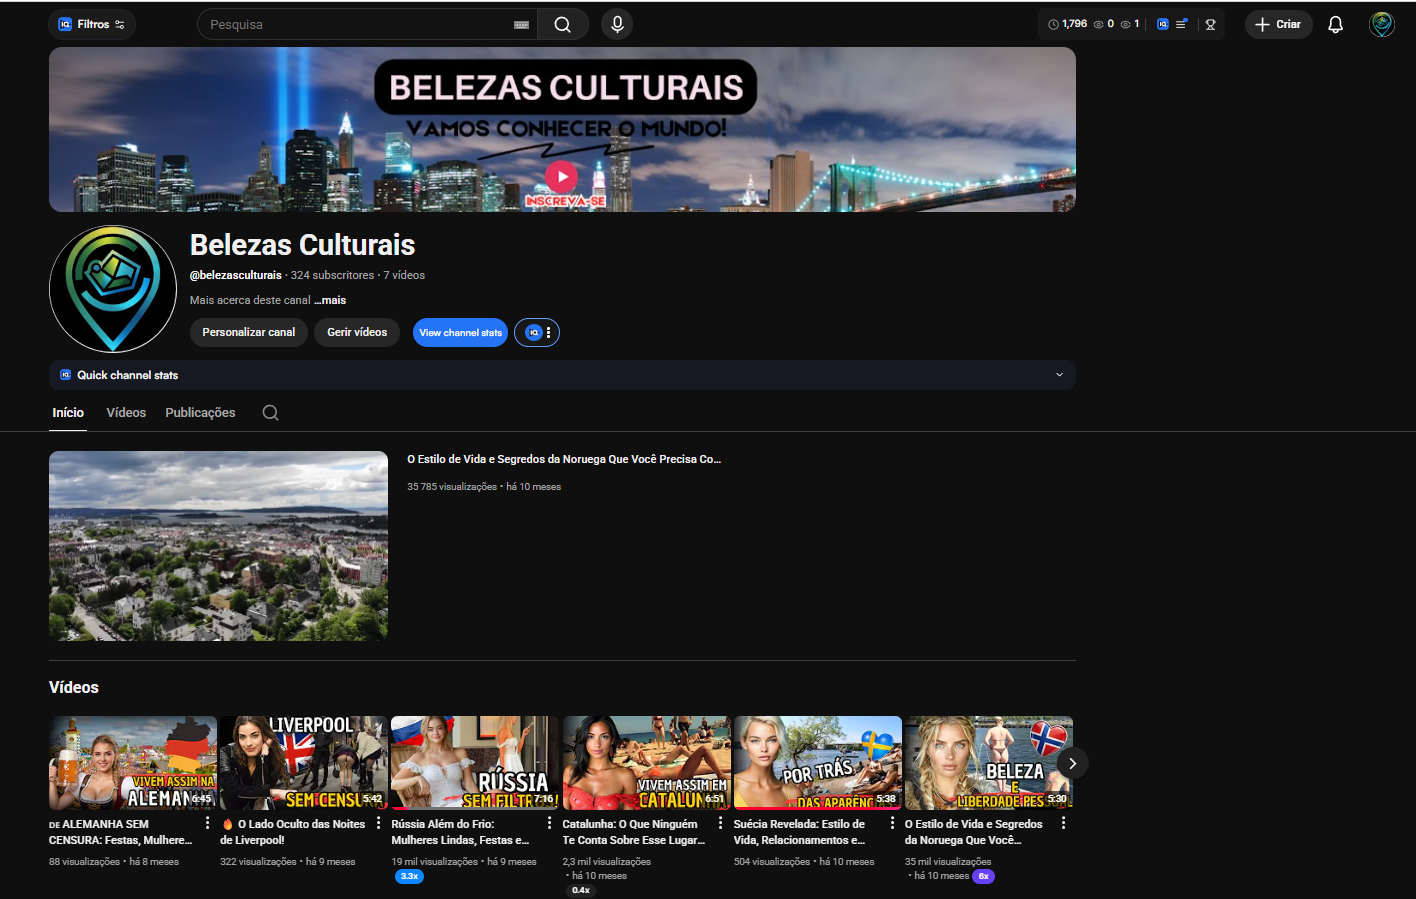Open options menu for Suécia Revelada video
Viewport: 1416px width, 899px height.
pyautogui.click(x=892, y=823)
